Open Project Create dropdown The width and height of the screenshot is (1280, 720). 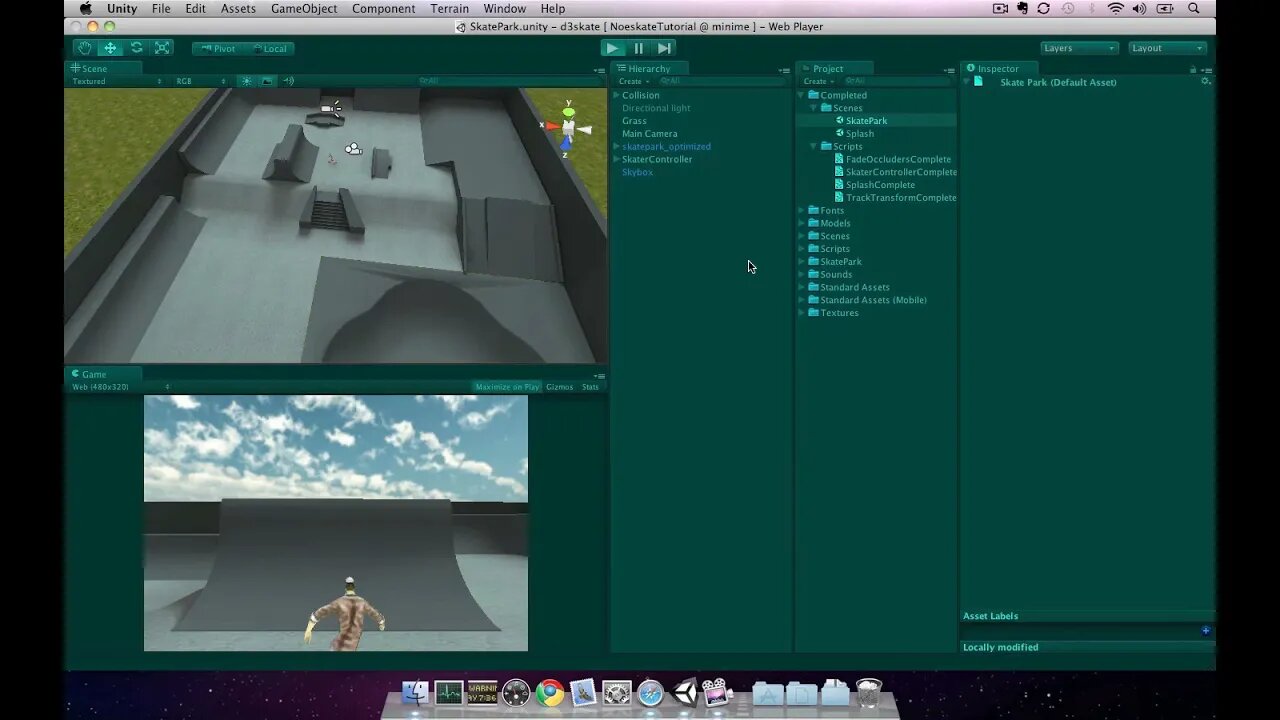point(819,81)
